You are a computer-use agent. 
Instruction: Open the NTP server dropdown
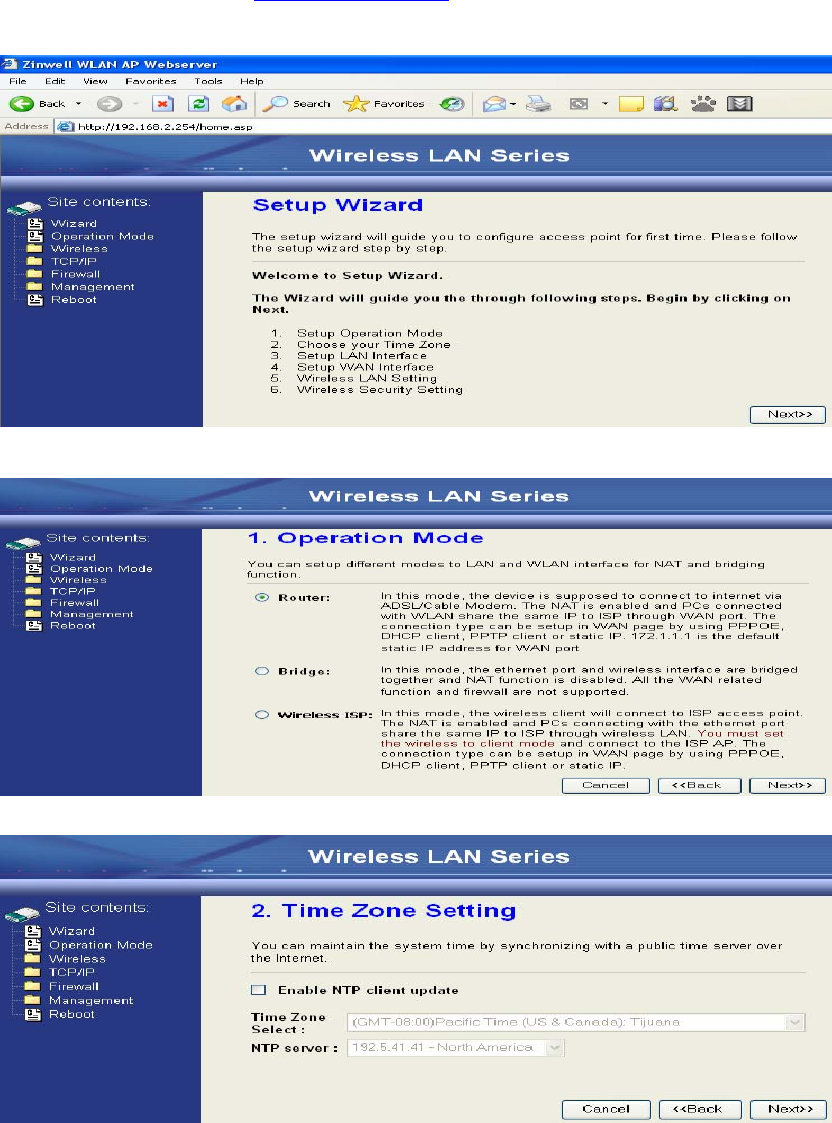456,1048
